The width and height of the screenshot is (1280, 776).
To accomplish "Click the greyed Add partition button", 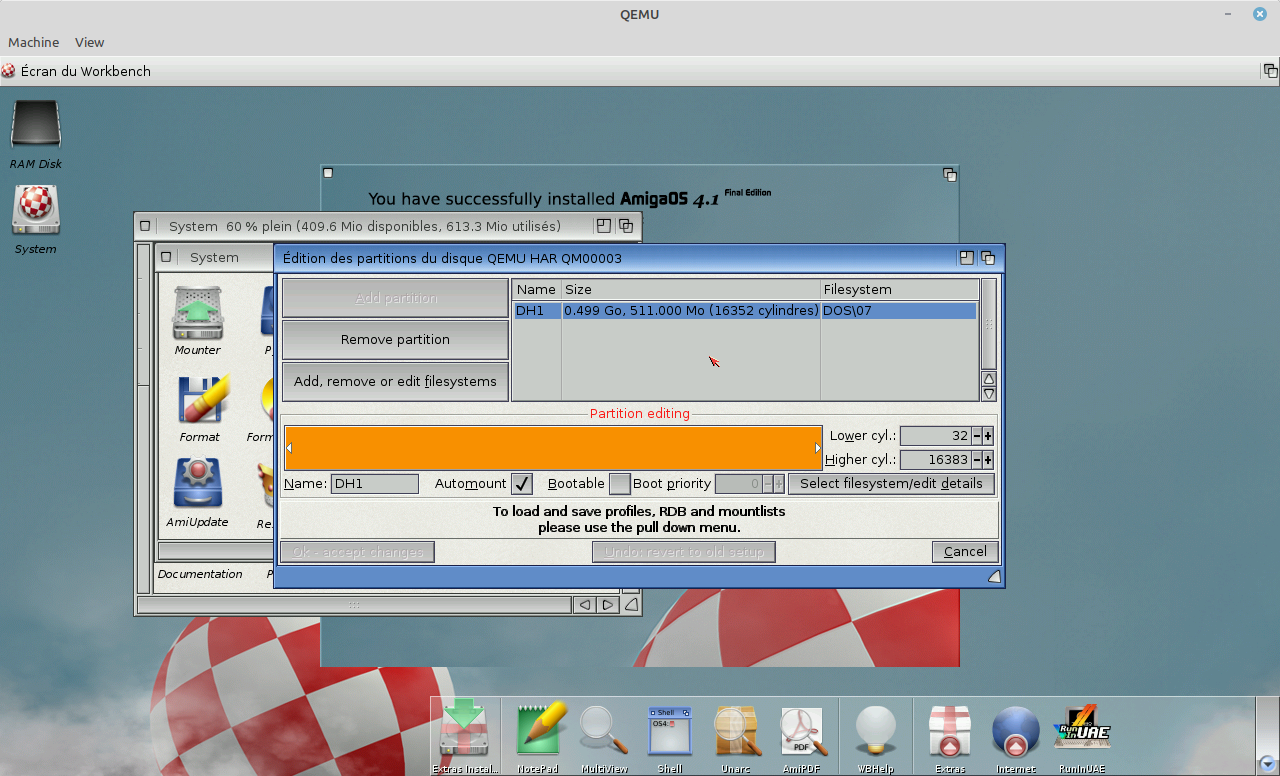I will click(395, 298).
